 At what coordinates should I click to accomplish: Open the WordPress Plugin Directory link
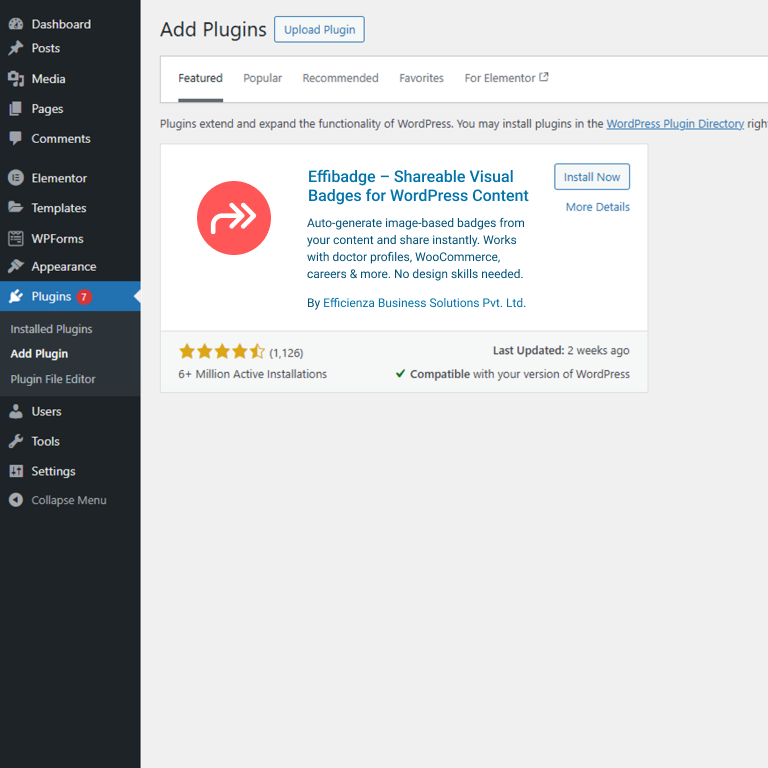tap(675, 124)
